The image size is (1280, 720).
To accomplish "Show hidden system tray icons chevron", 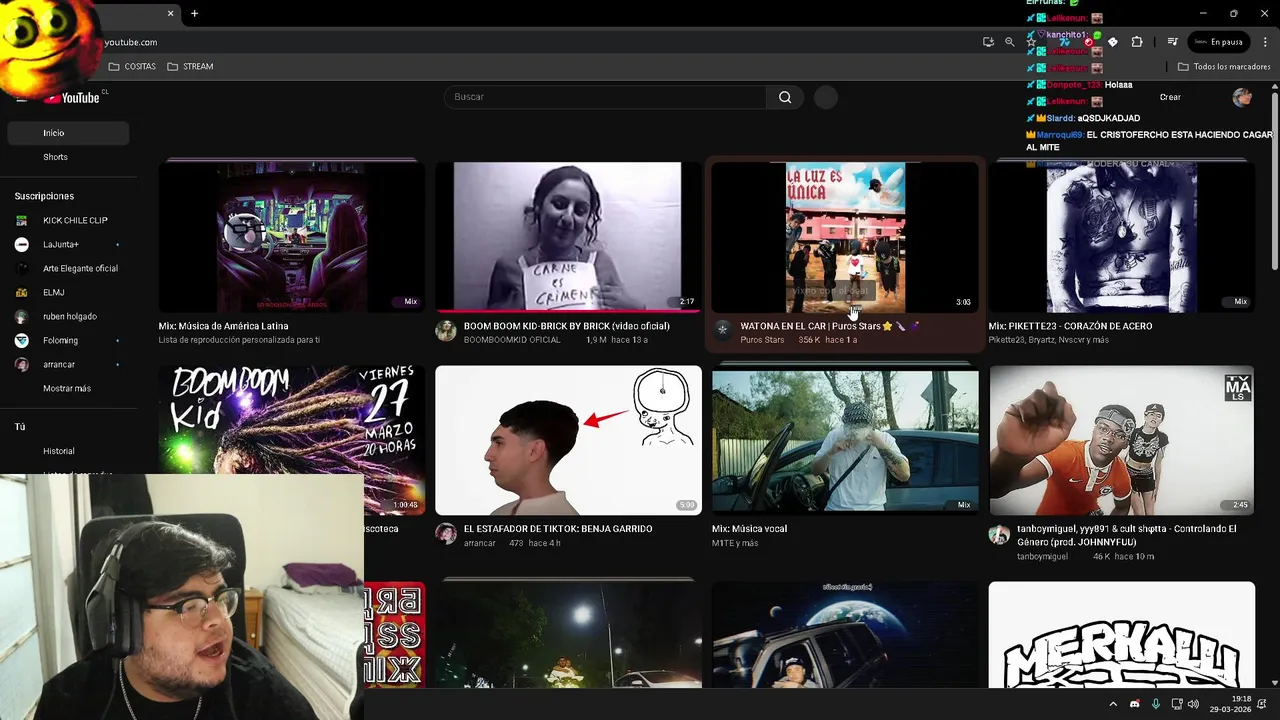I will (x=1113, y=704).
